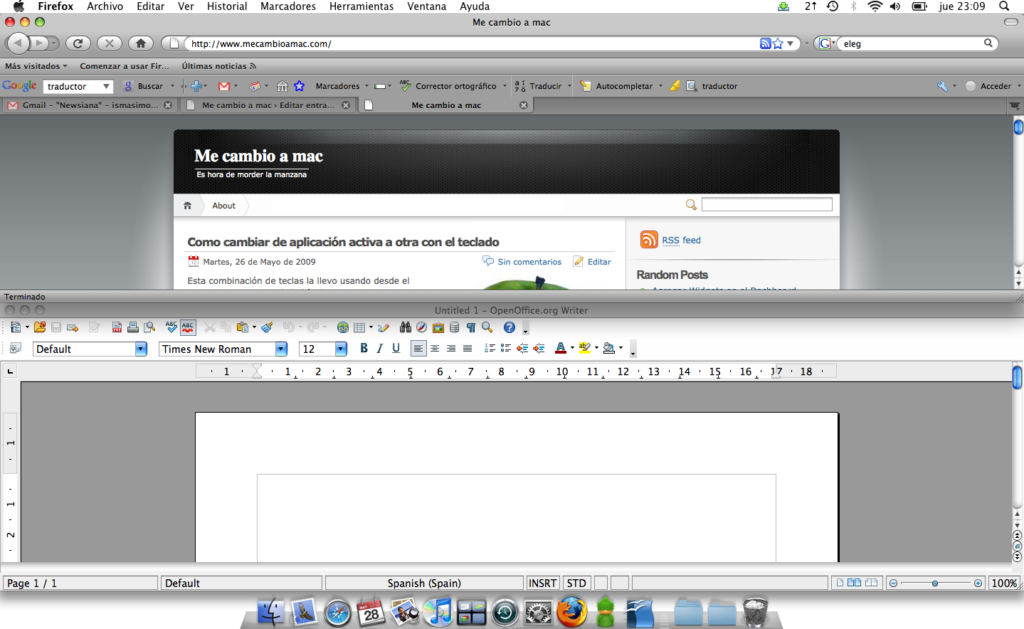Image resolution: width=1024 pixels, height=629 pixels.
Task: Apply text highlighting color
Action: pos(584,349)
